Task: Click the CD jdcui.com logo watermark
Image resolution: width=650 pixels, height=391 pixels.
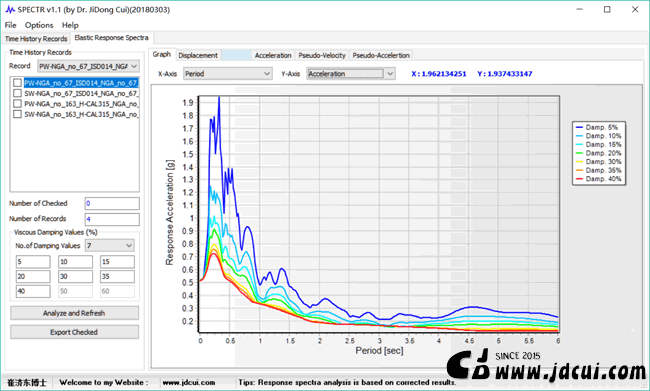Action: pyautogui.click(x=547, y=366)
